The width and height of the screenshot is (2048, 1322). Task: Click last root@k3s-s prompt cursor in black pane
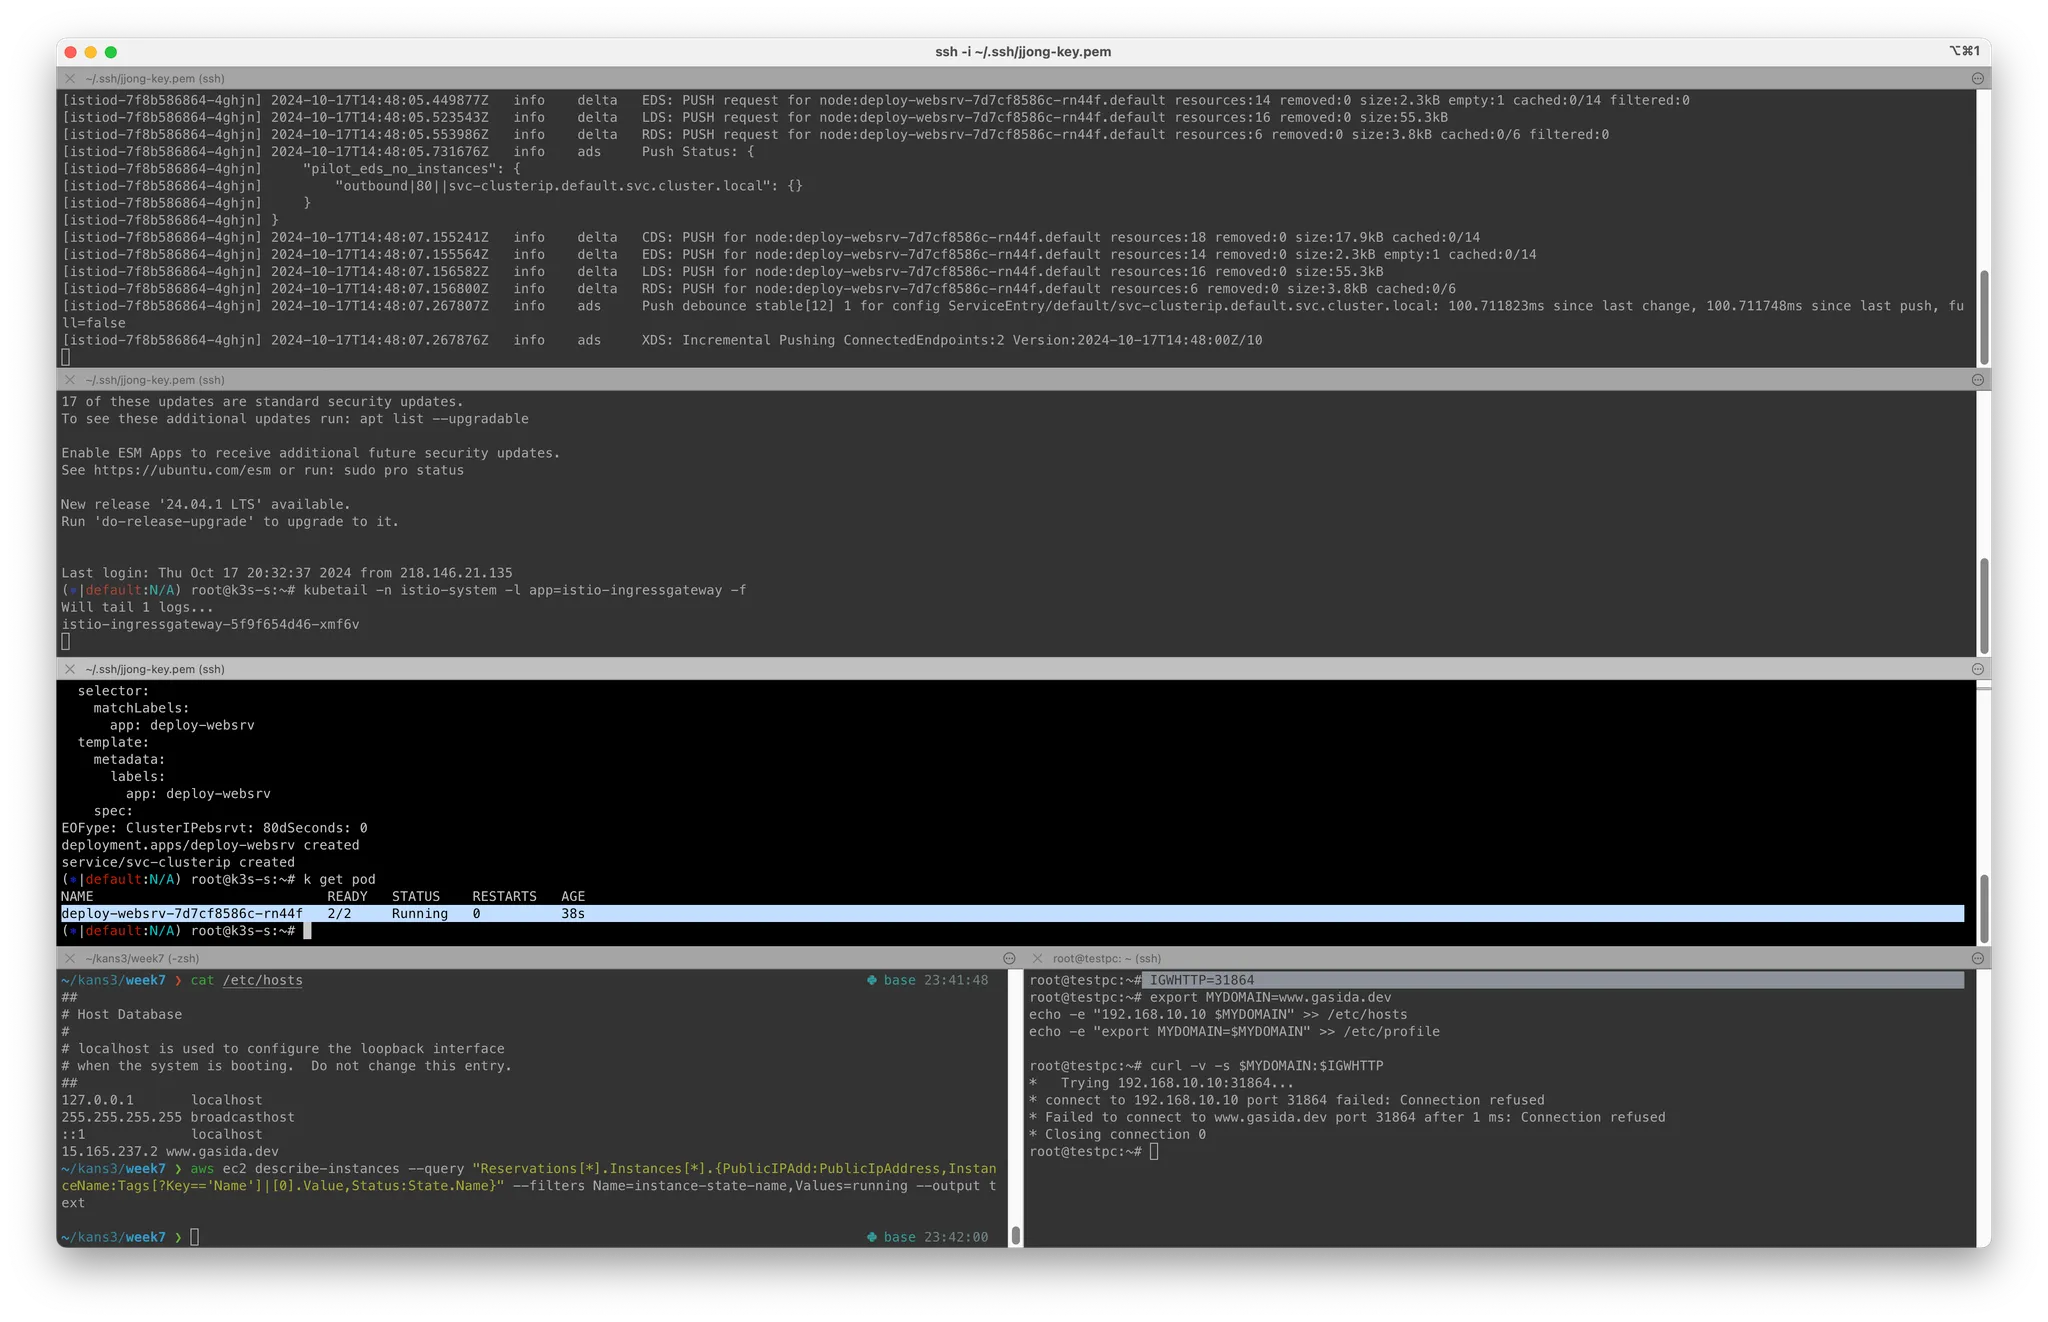pyautogui.click(x=308, y=931)
